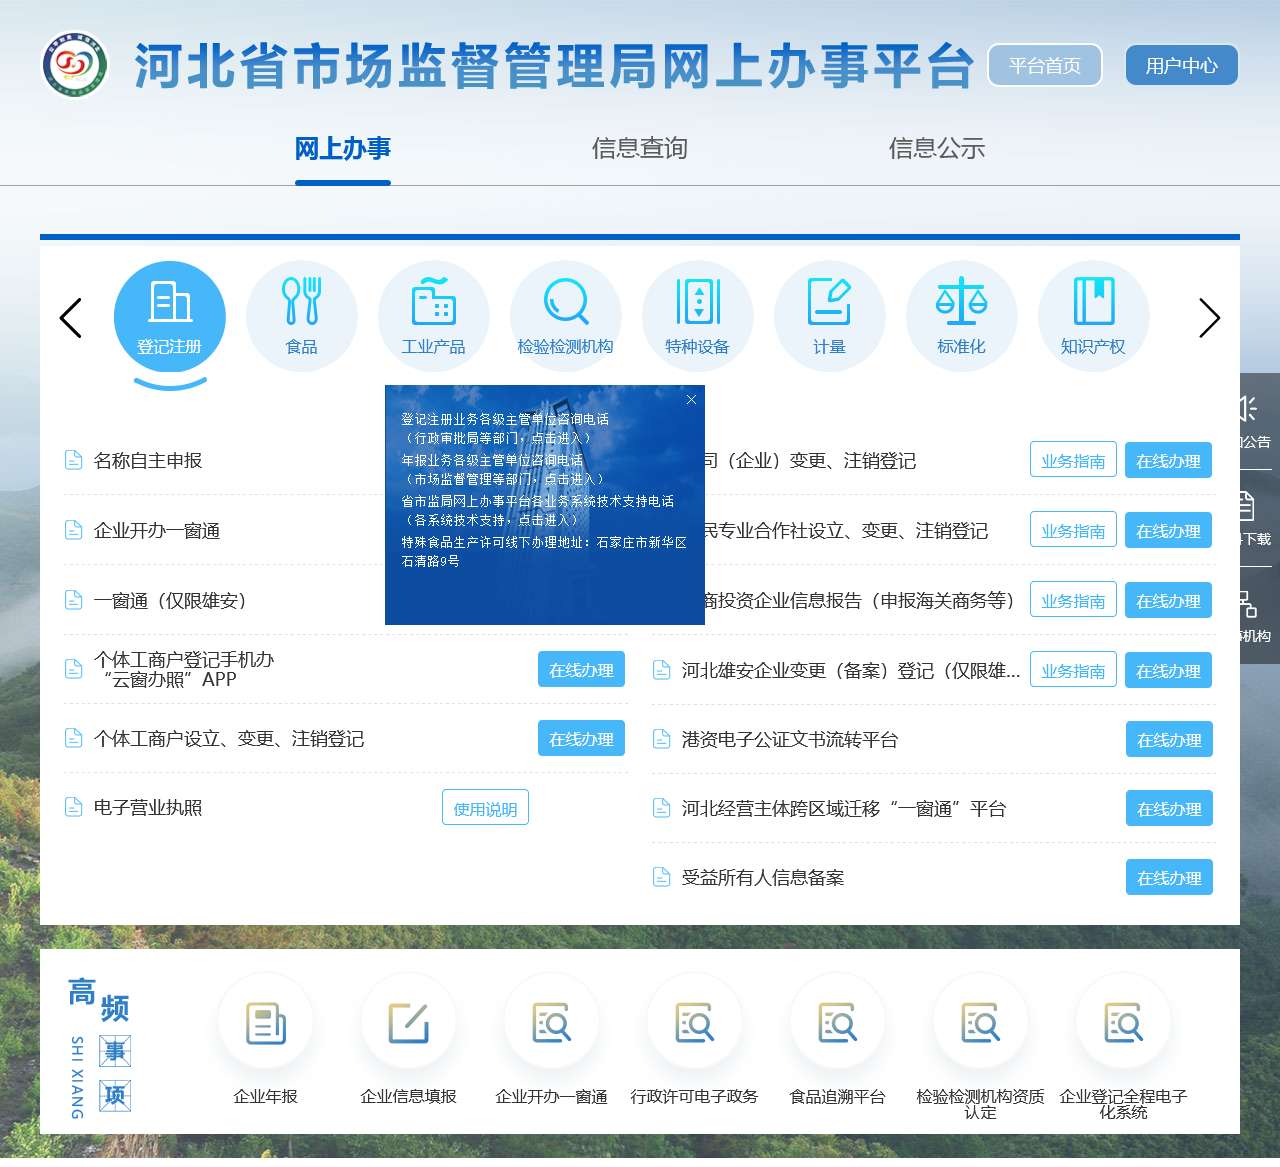Click 在线办理 for 外商投资企业信息报告

(1168, 600)
